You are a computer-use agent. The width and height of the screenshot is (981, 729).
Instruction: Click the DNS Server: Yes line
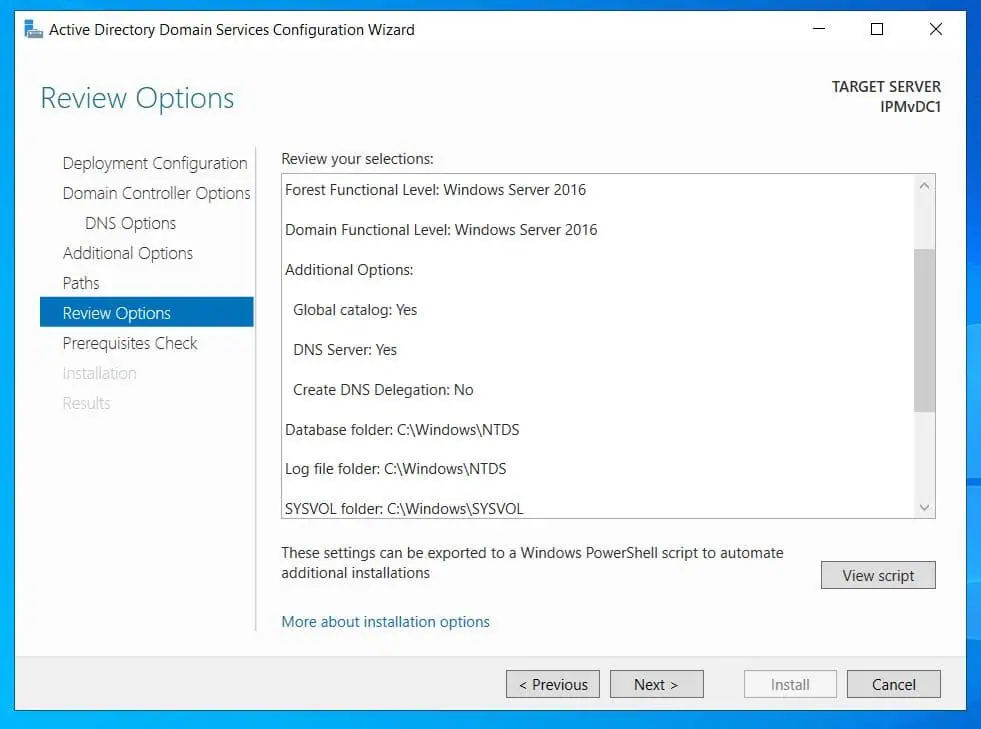click(x=345, y=350)
